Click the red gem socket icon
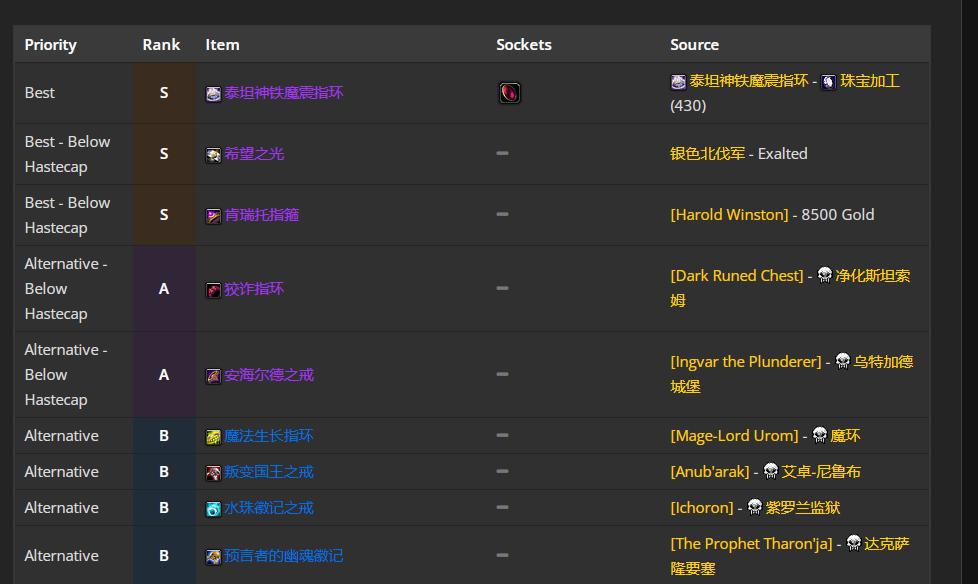The image size is (978, 584). (509, 93)
